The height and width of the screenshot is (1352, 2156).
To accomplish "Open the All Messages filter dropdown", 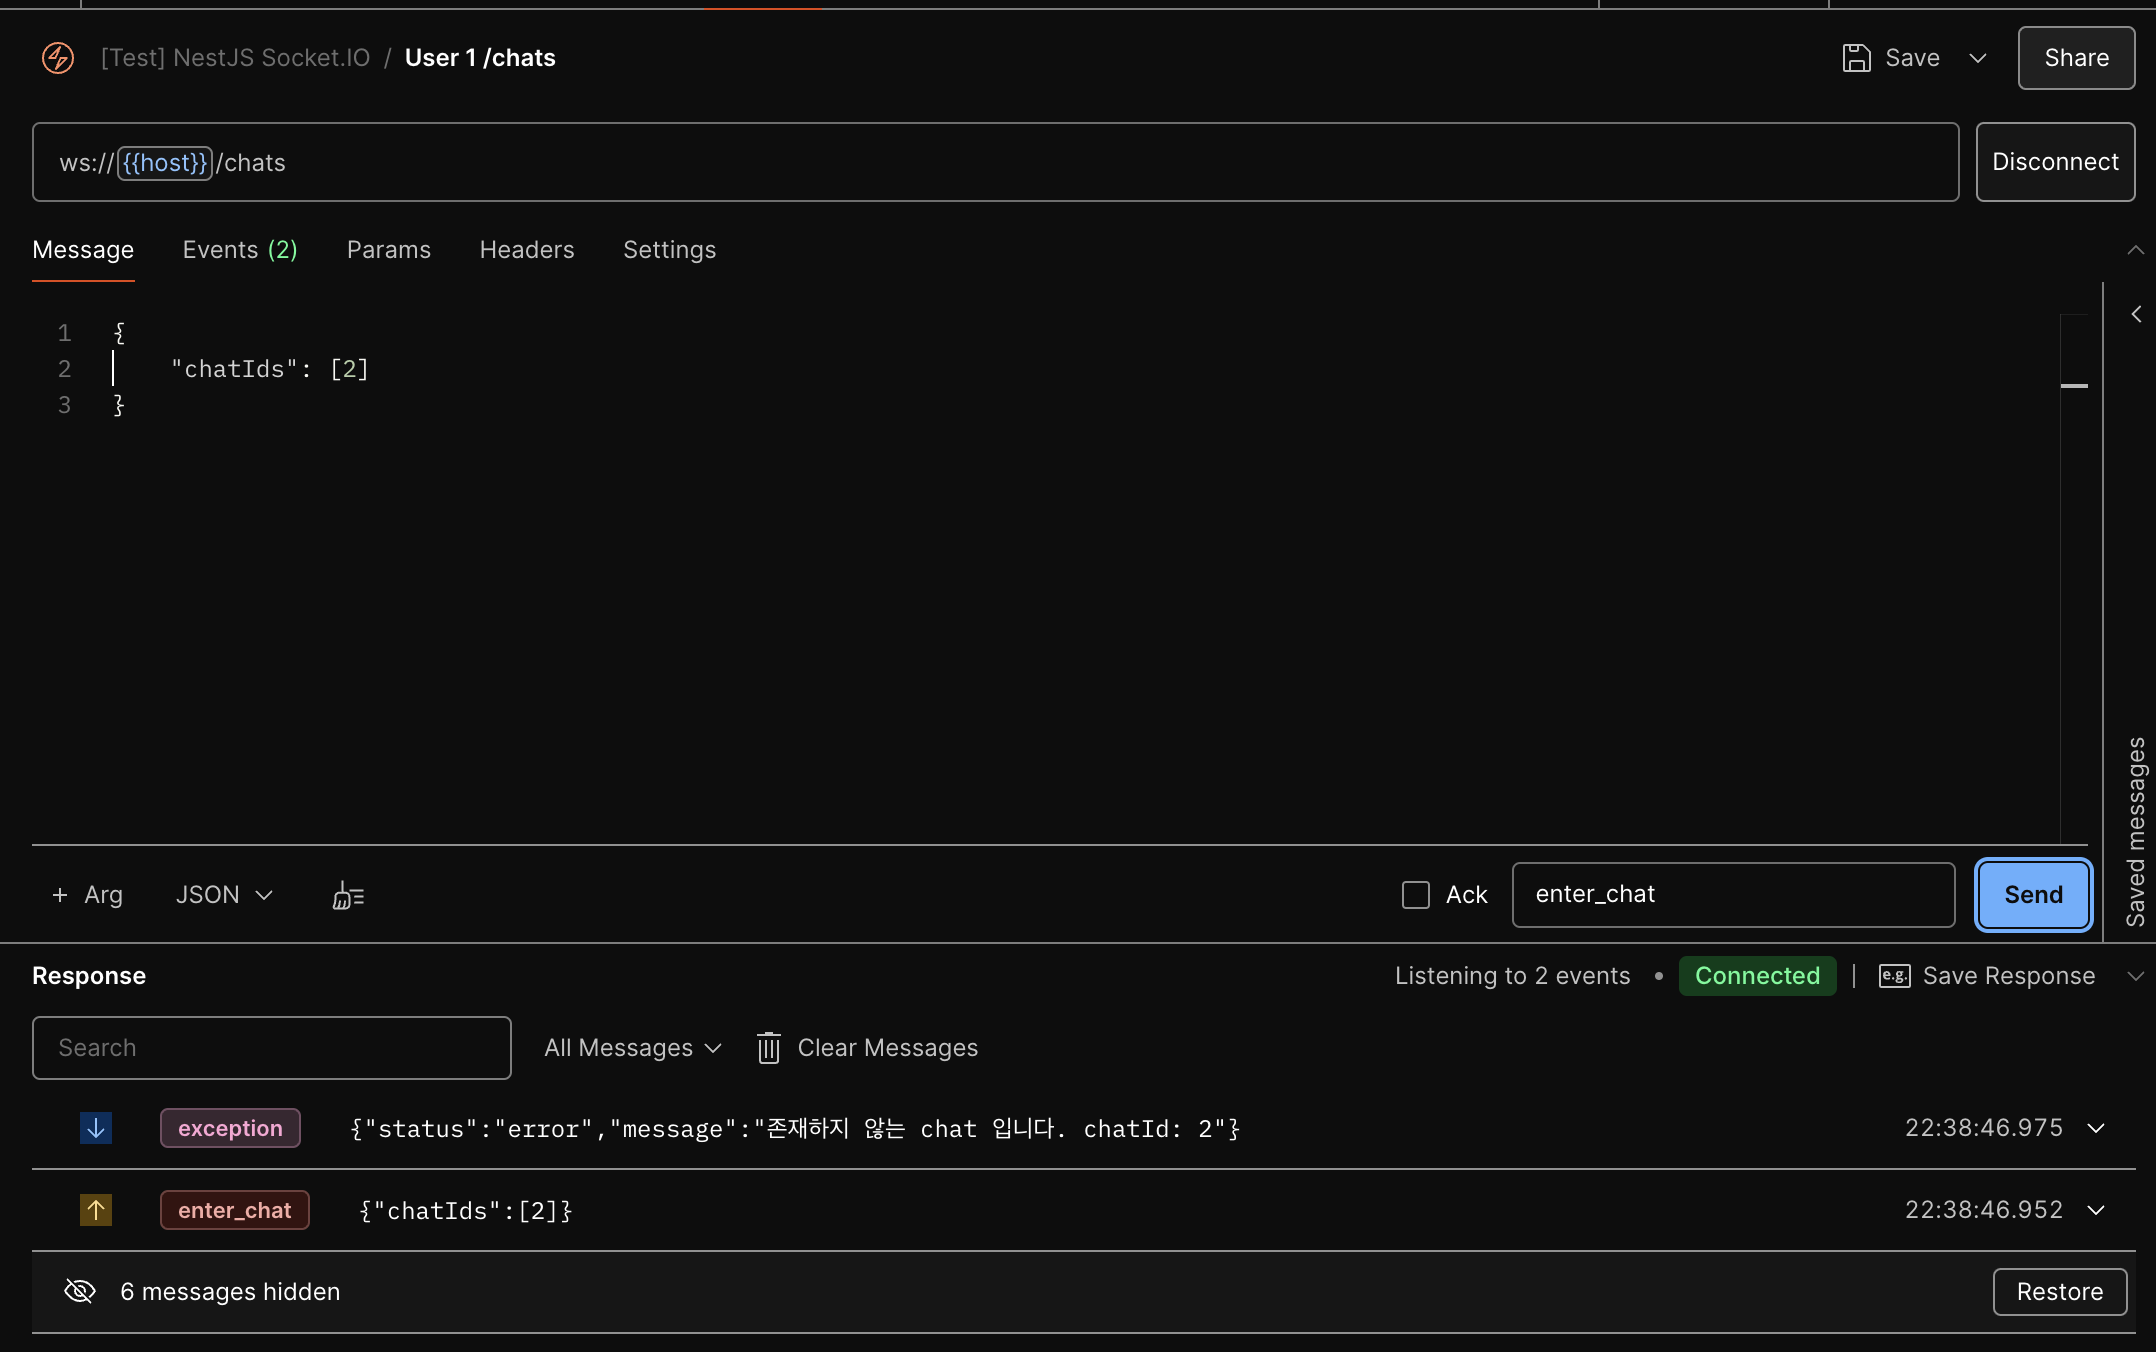I will (x=632, y=1048).
